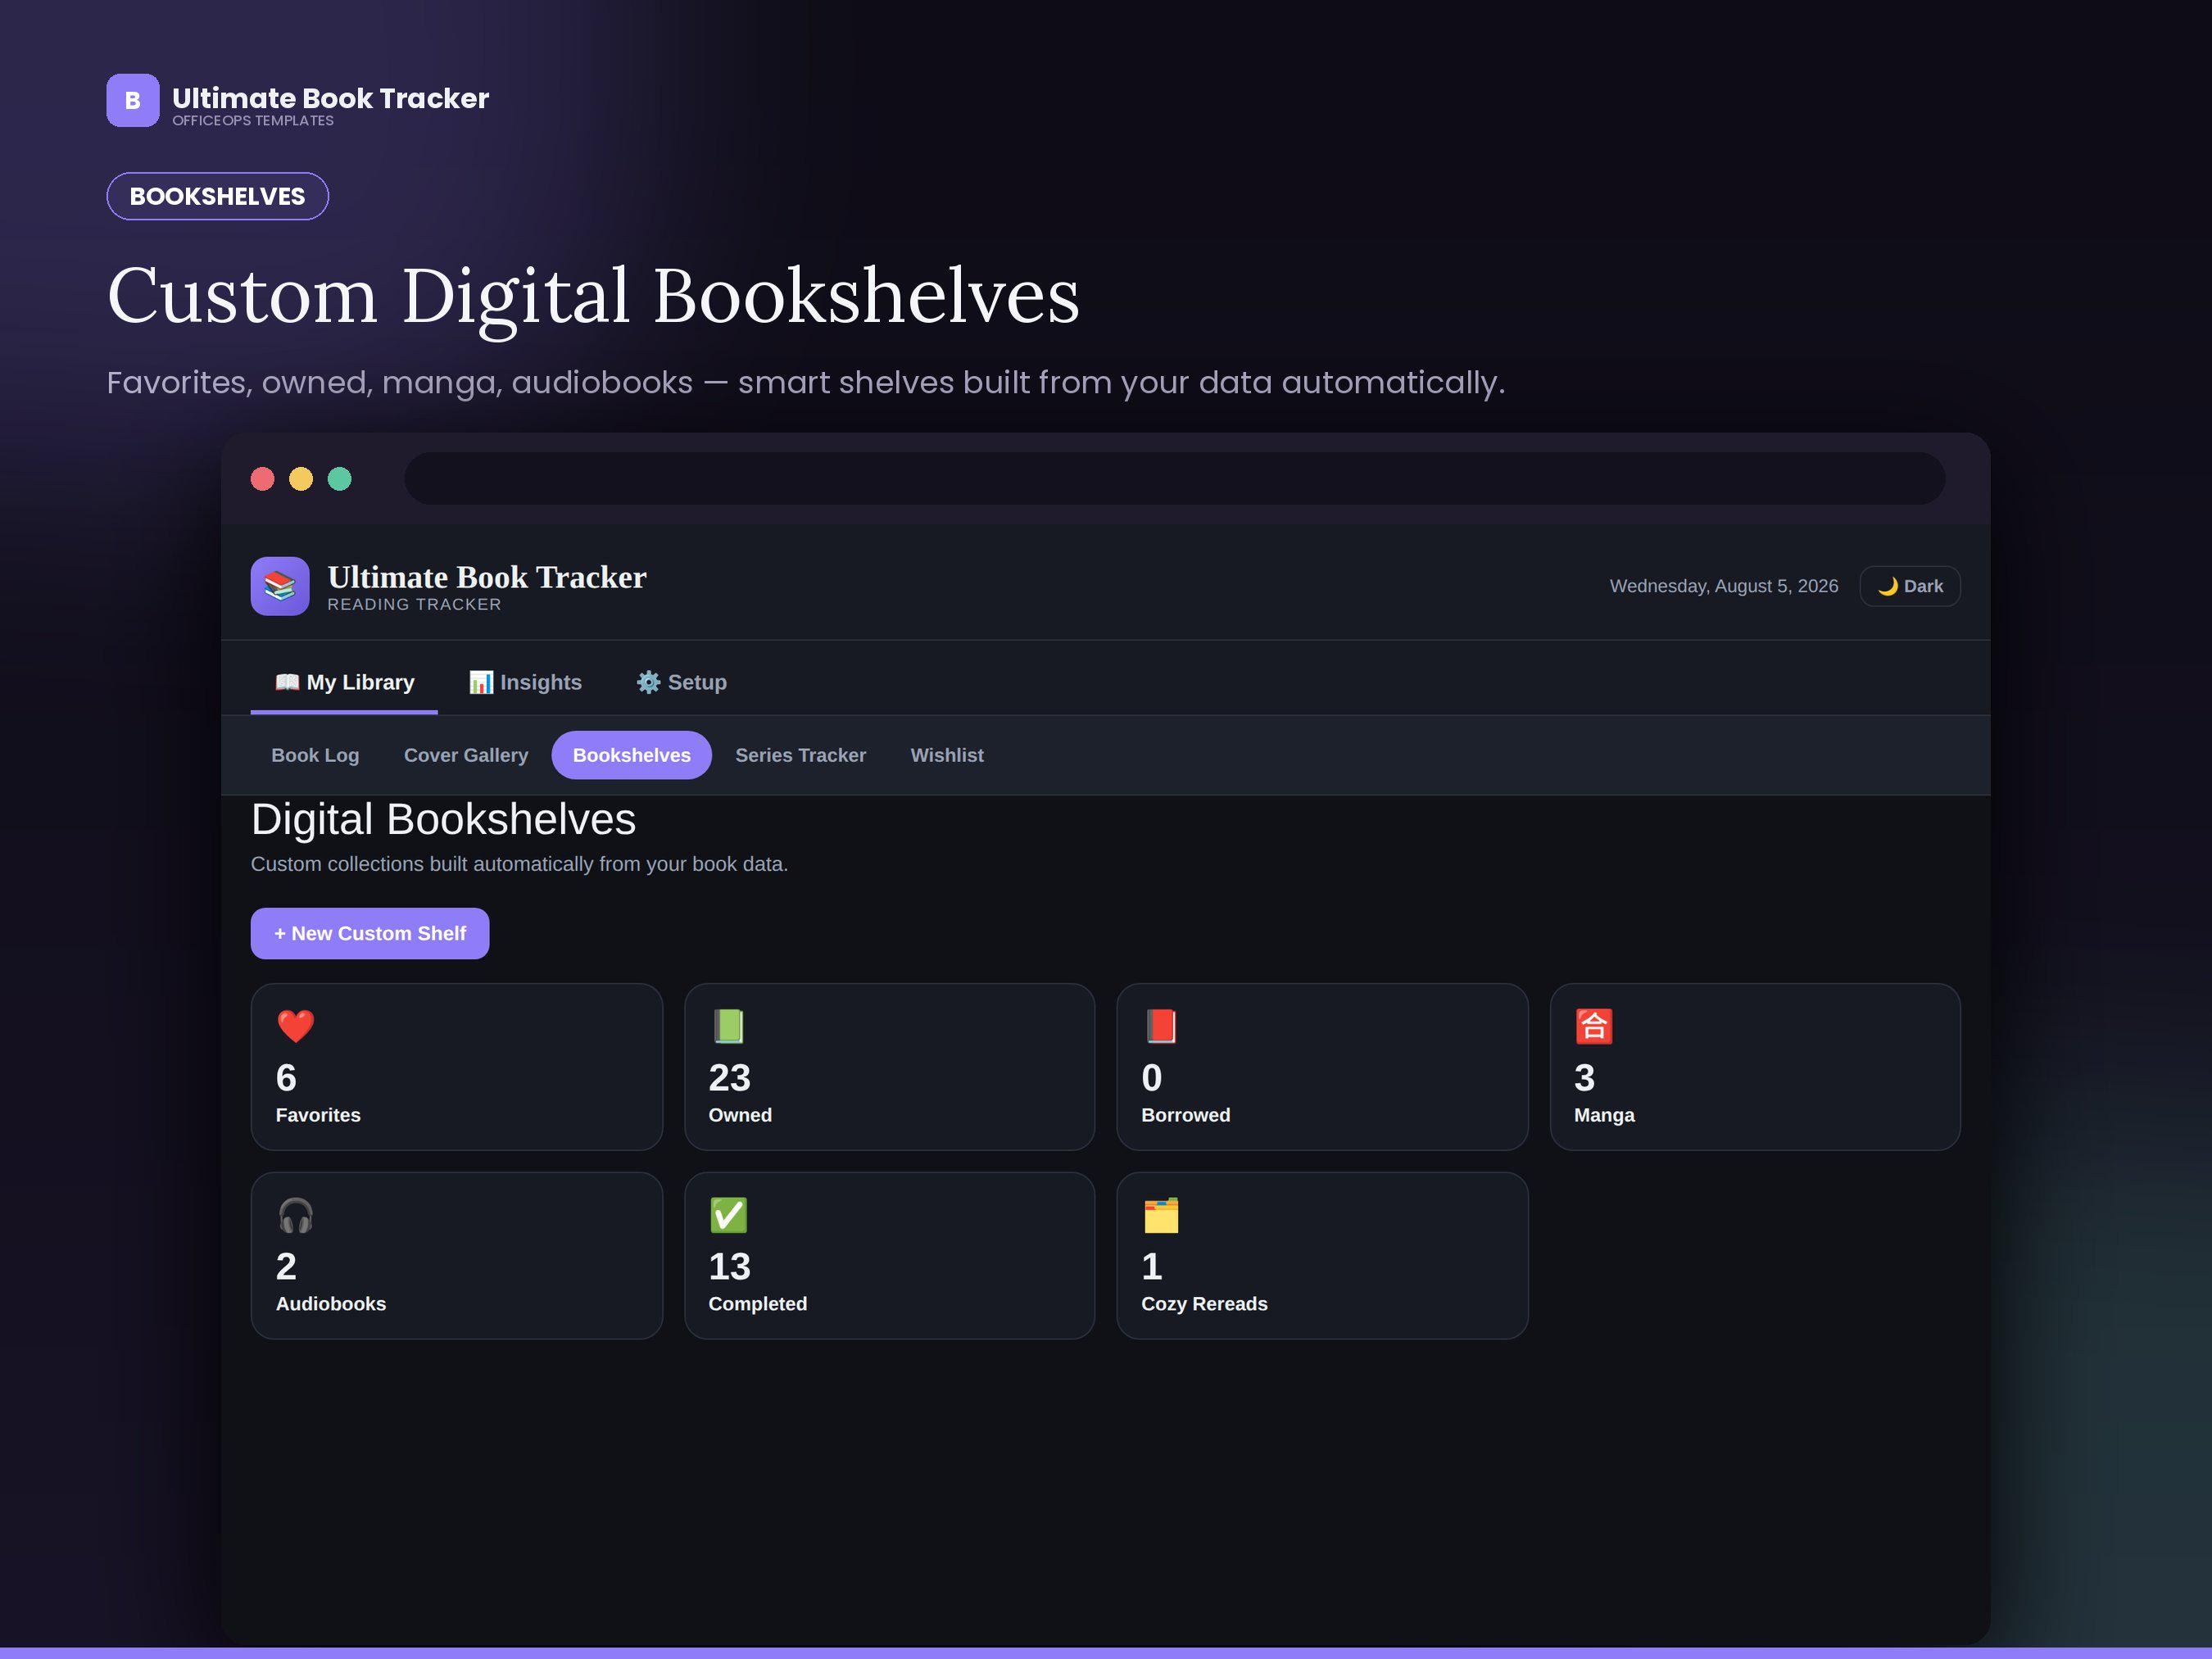Open the Setup tab
The height and width of the screenshot is (1659, 2212).
(682, 682)
